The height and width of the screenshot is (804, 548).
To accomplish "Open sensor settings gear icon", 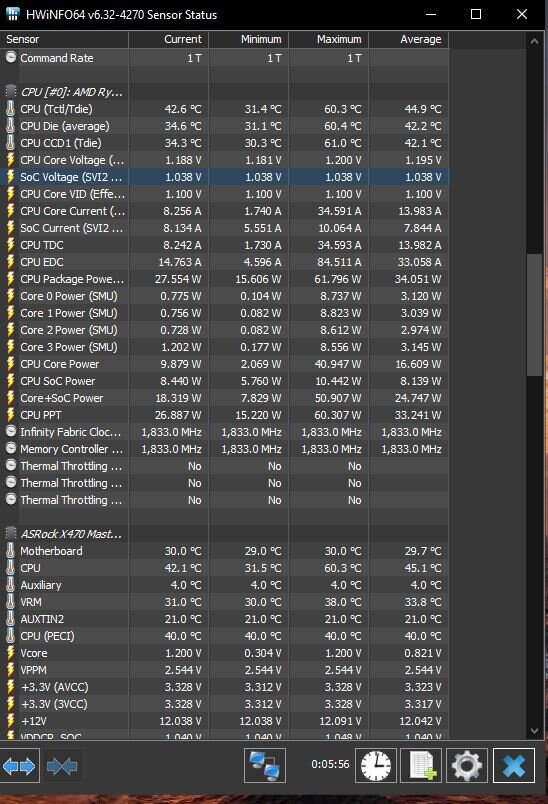I will click(466, 766).
